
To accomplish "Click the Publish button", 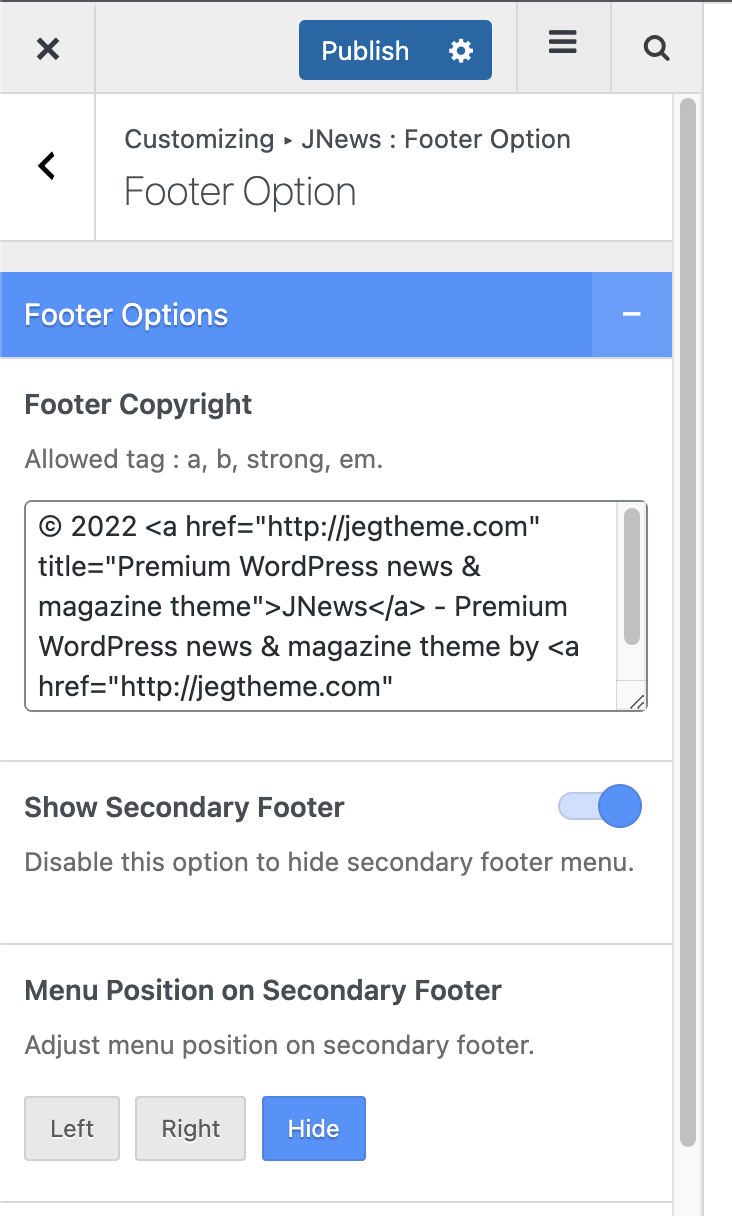I will point(365,51).
